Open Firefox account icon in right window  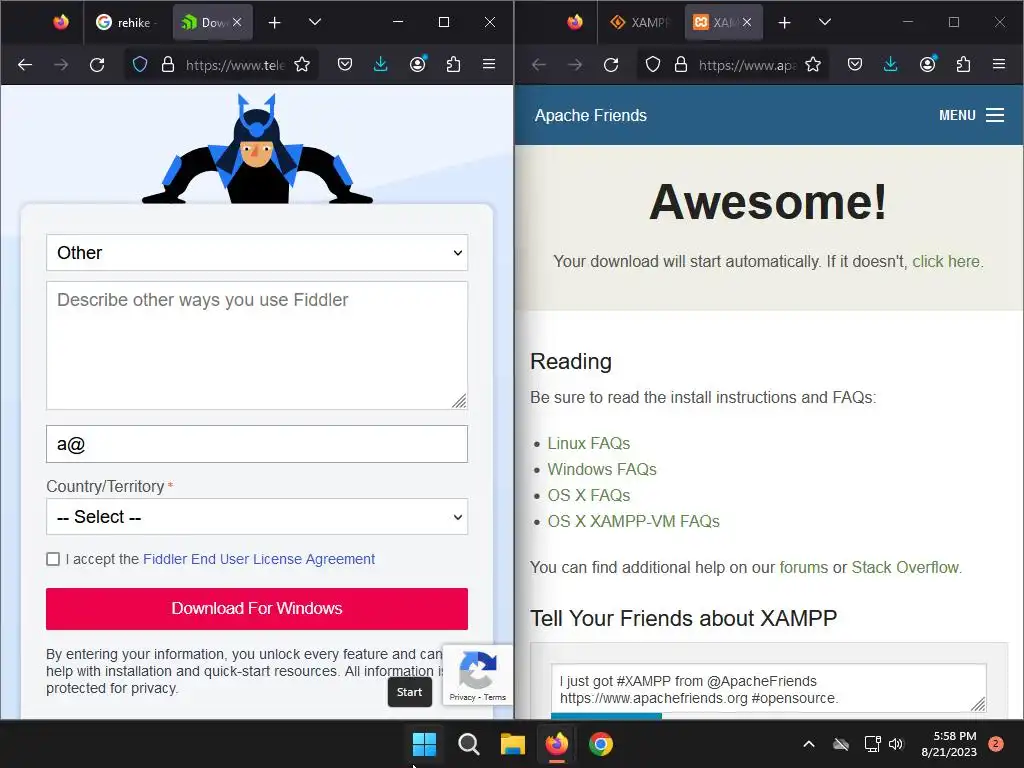pos(927,64)
